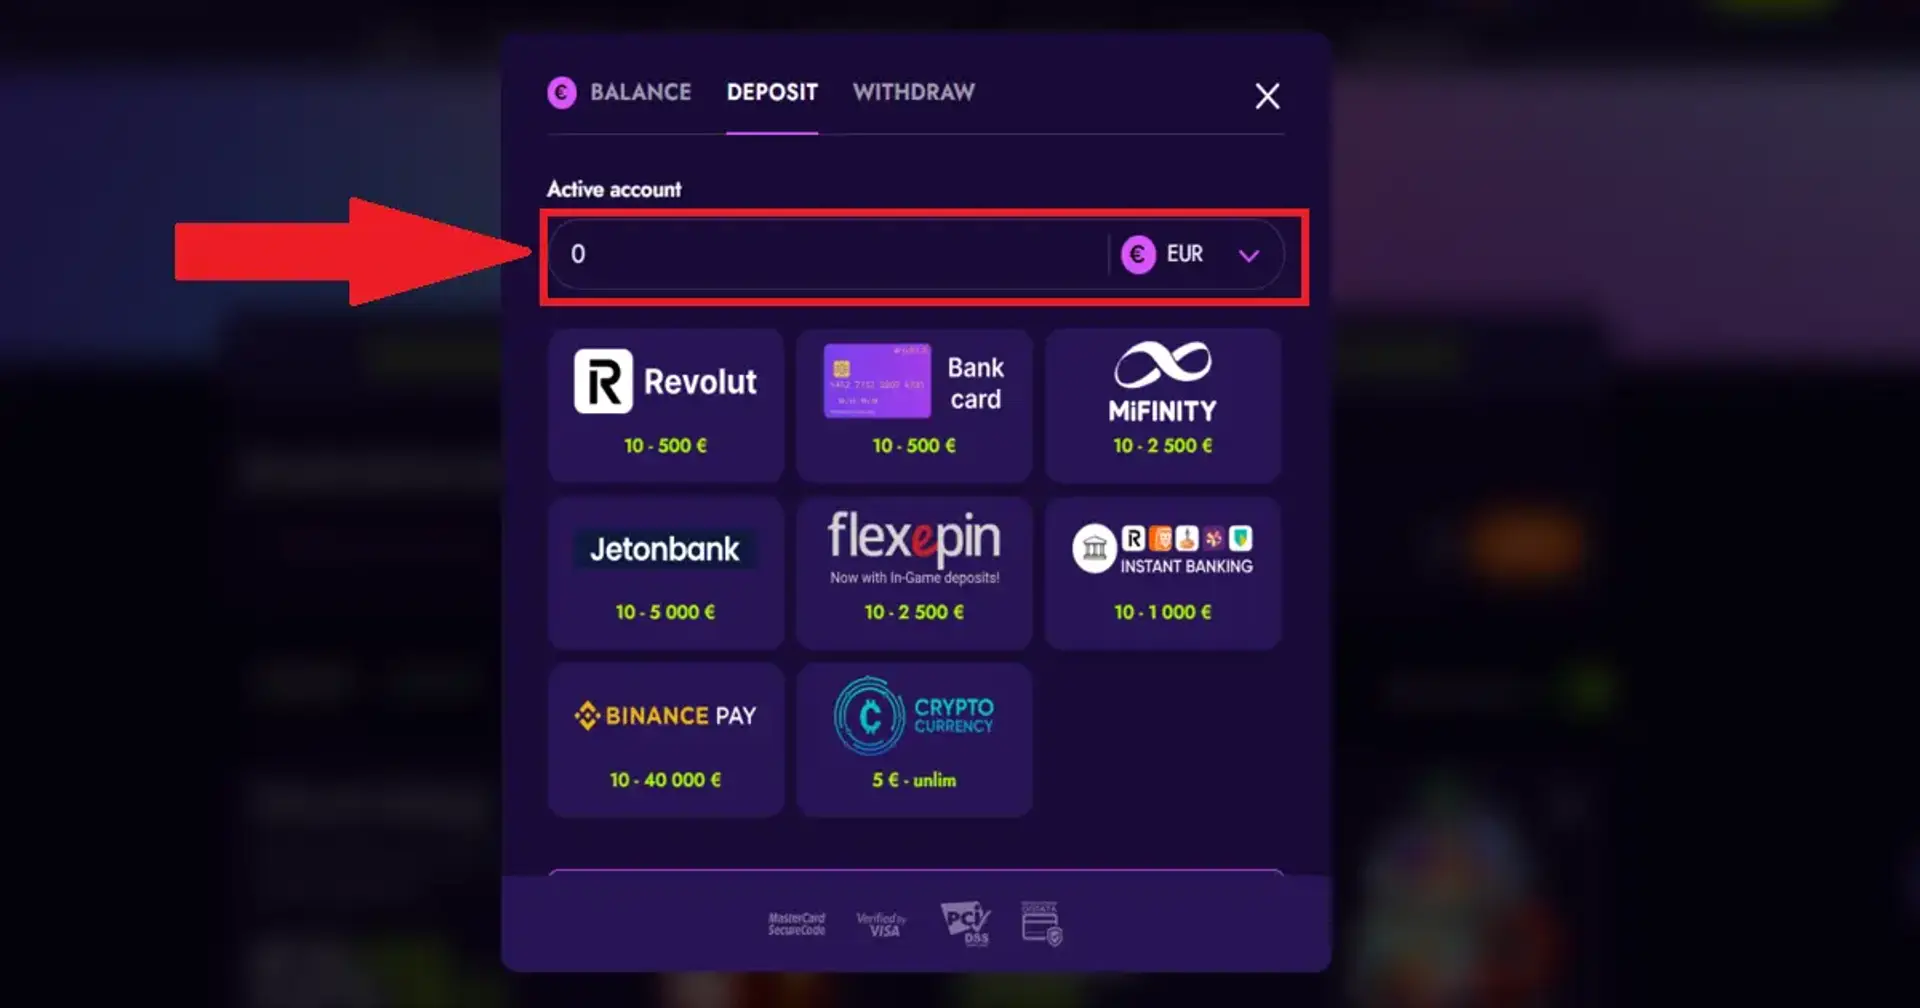Screen dimensions: 1920x1008
Task: Click Instant Banking limit 10 - 1 000 €
Action: click(x=1163, y=611)
